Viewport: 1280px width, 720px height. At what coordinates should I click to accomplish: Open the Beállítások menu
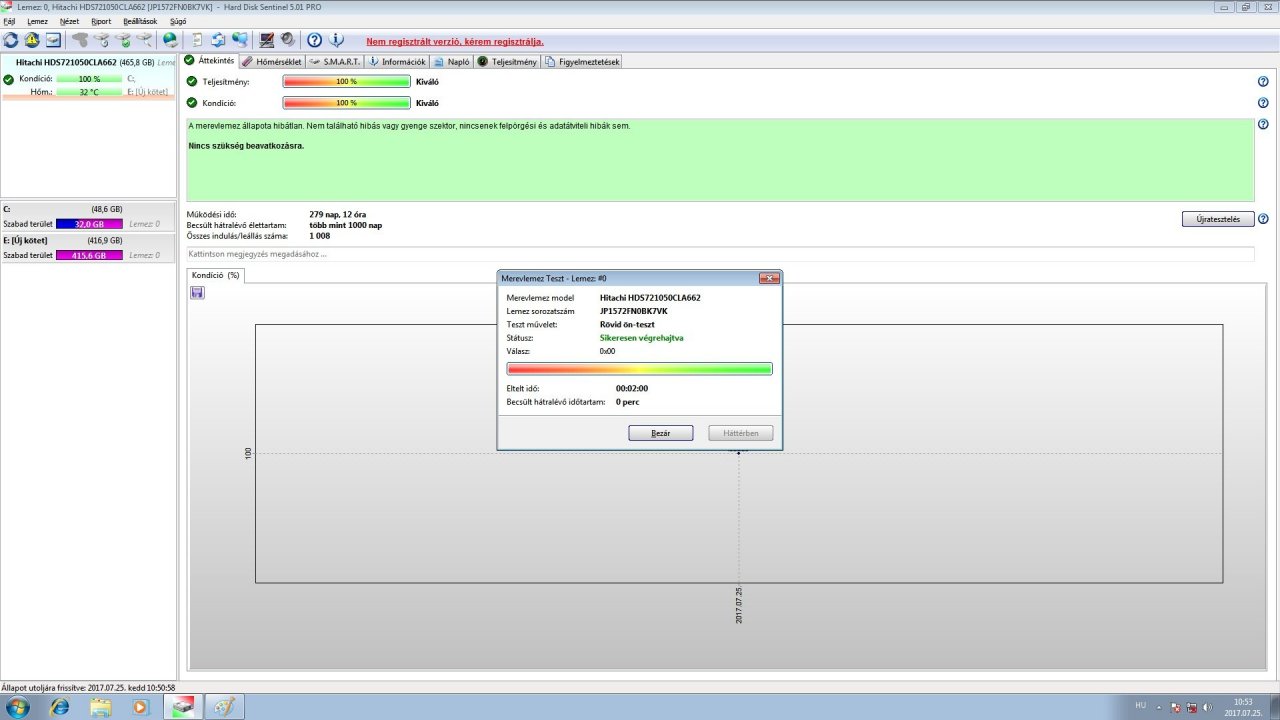(x=142, y=21)
